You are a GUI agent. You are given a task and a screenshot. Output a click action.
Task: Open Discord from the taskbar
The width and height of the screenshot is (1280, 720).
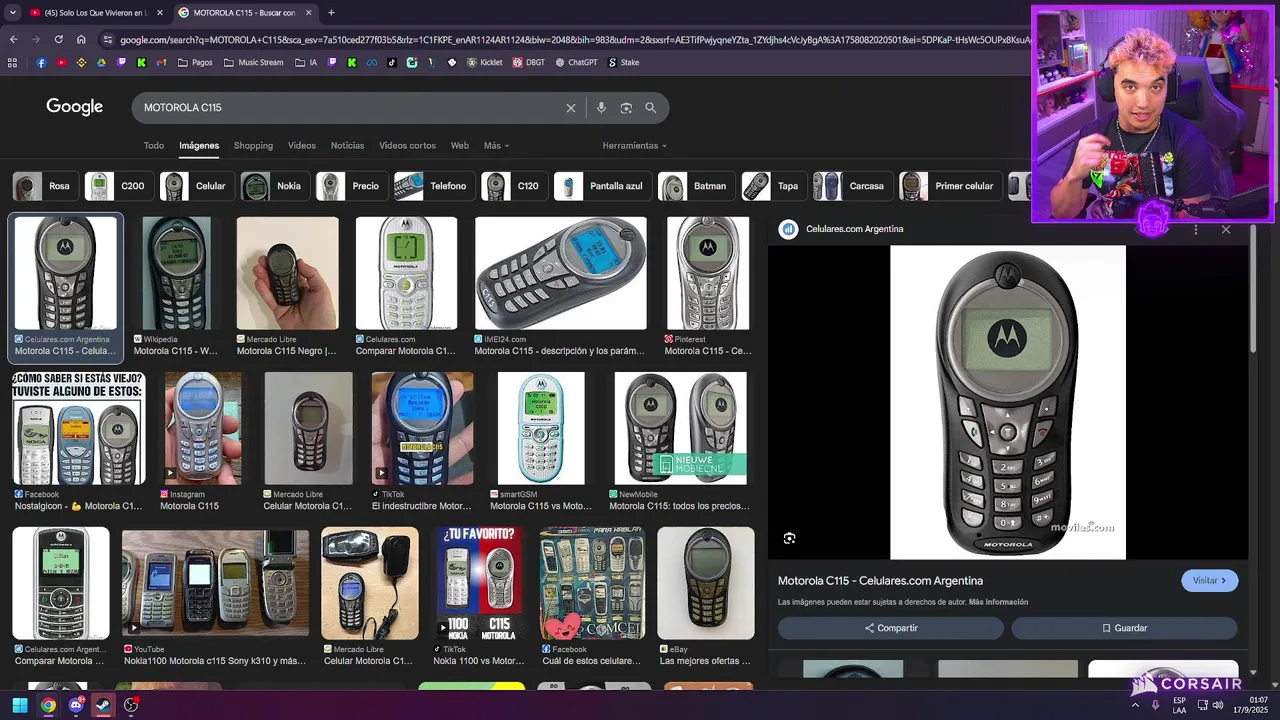pos(76,705)
